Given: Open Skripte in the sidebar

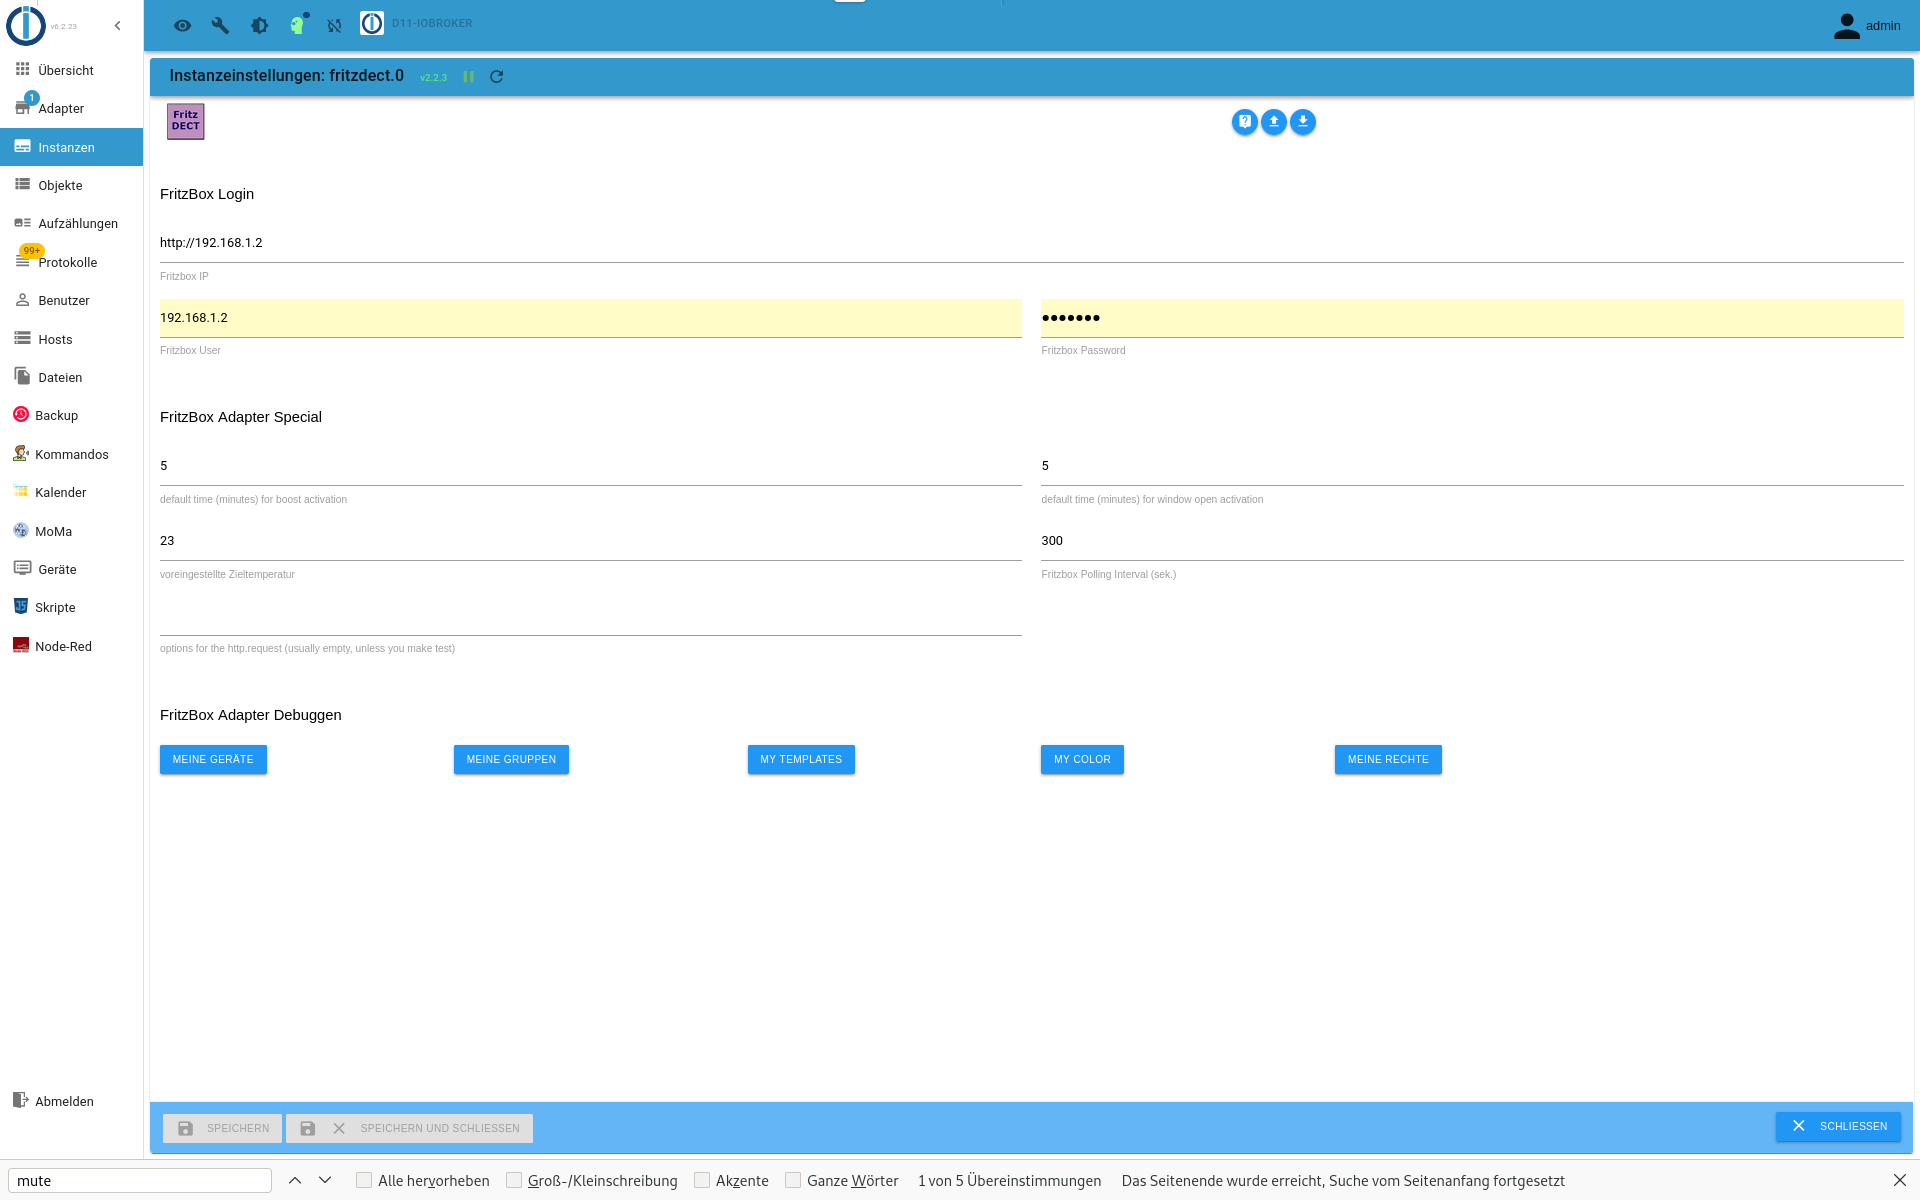Looking at the screenshot, I should coord(71,607).
